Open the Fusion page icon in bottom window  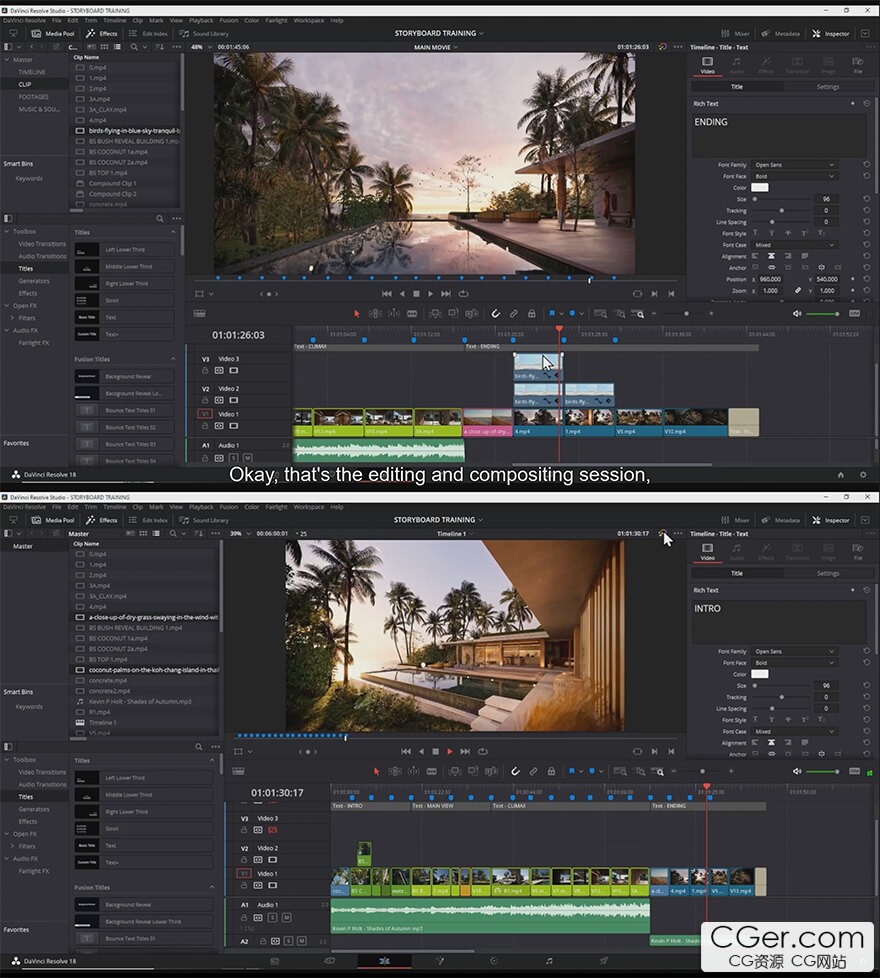[439, 961]
